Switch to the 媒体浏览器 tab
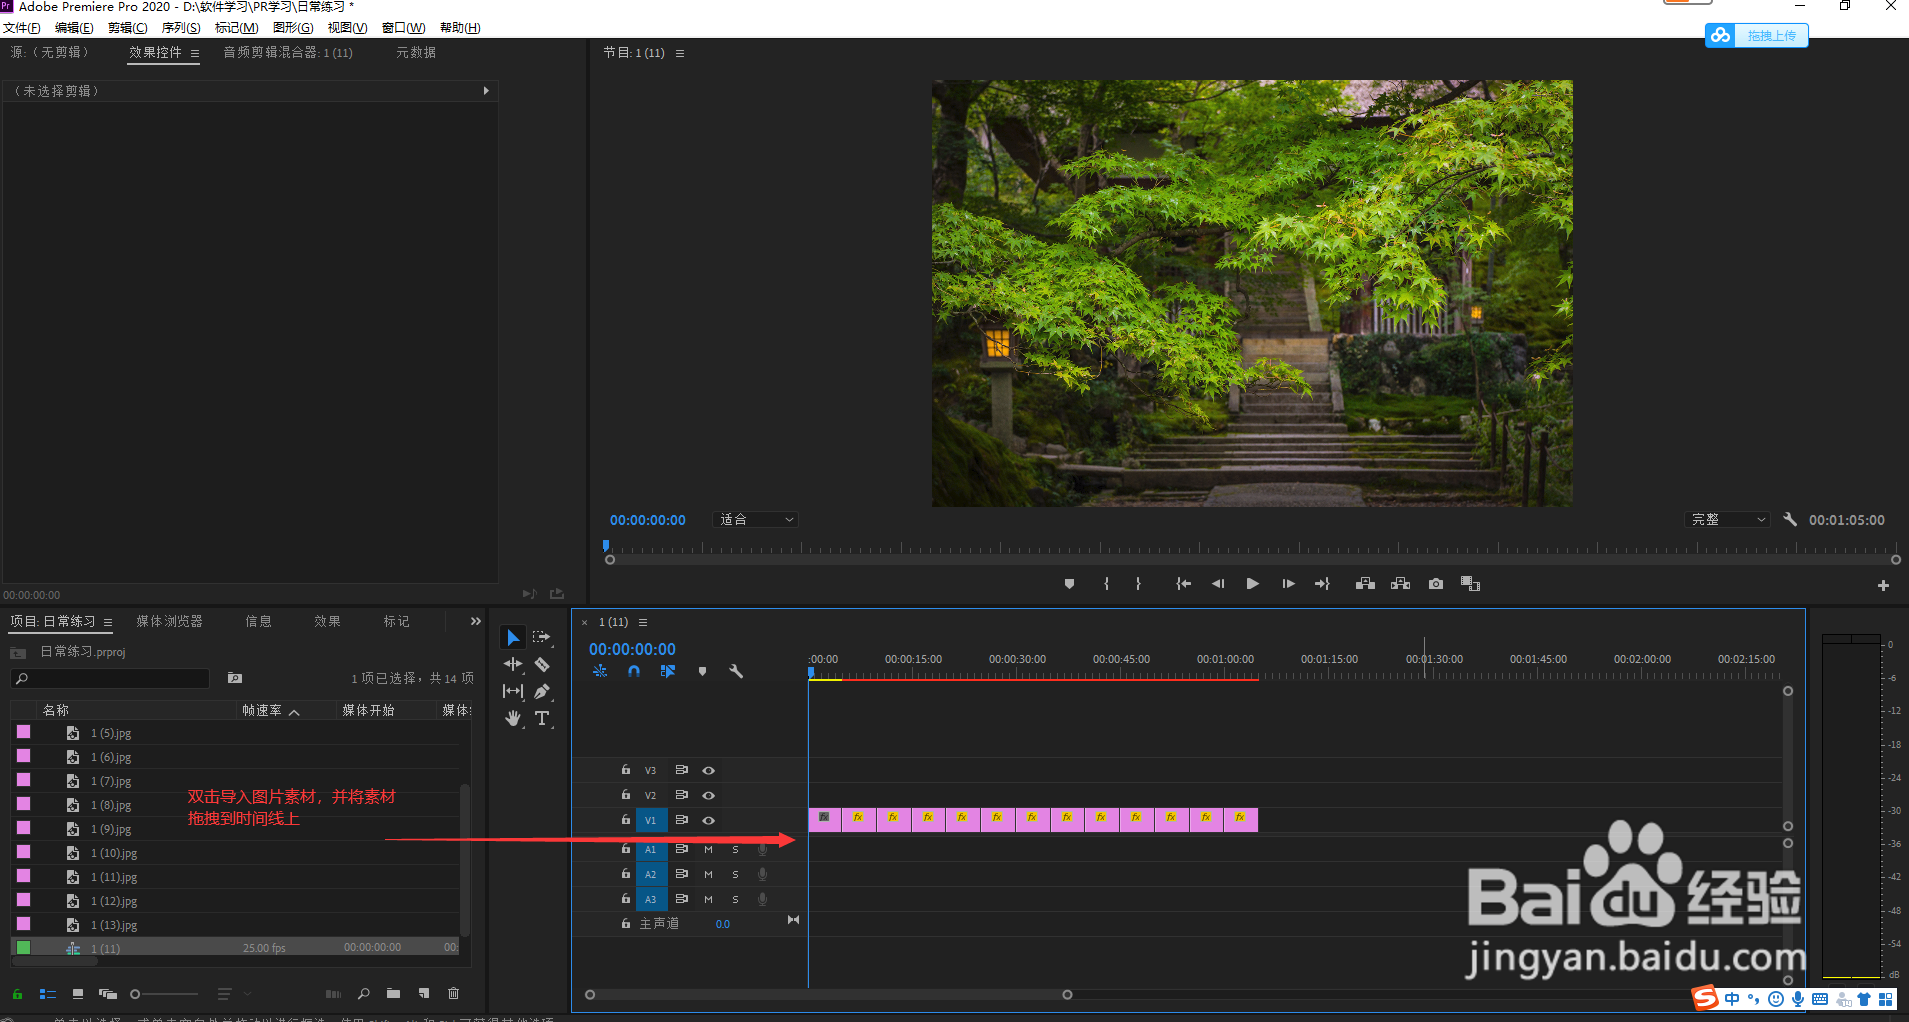The image size is (1909, 1022). pyautogui.click(x=169, y=622)
